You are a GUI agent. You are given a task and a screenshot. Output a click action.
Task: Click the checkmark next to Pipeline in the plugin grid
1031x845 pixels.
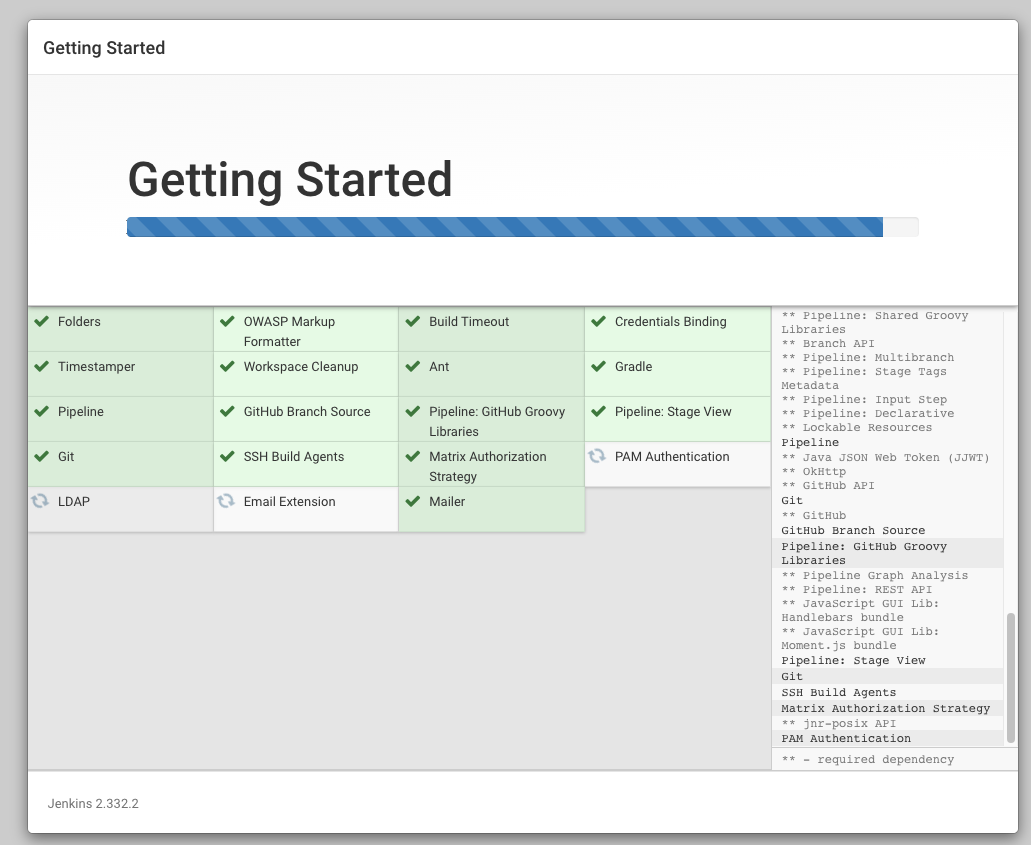(41, 412)
